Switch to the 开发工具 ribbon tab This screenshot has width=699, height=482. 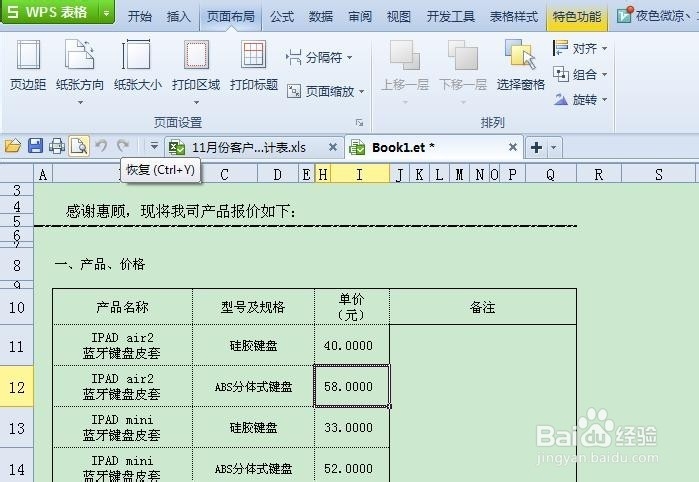pos(451,16)
